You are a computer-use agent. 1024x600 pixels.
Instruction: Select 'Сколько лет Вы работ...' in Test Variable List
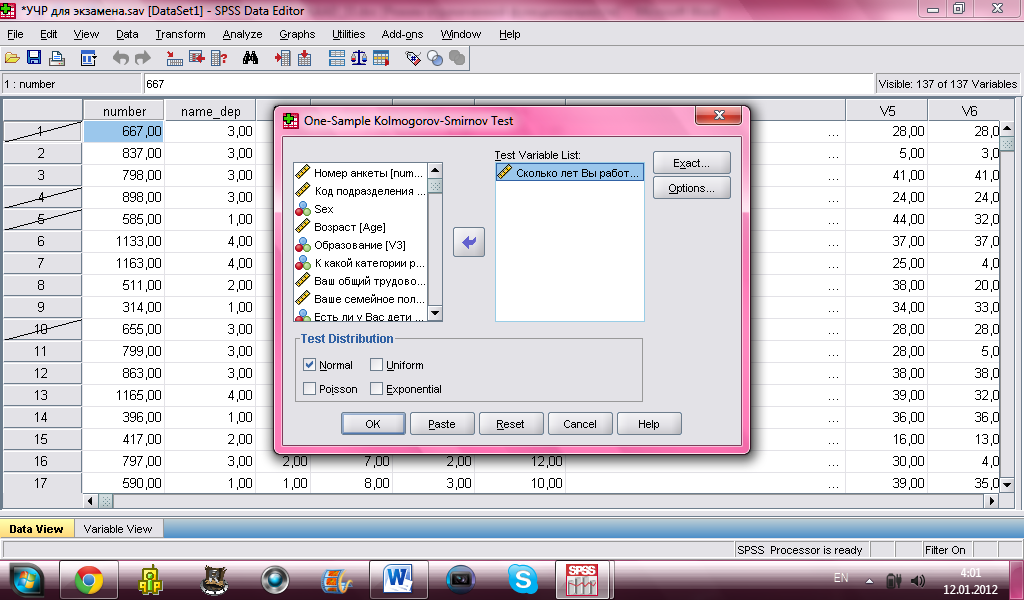569,173
